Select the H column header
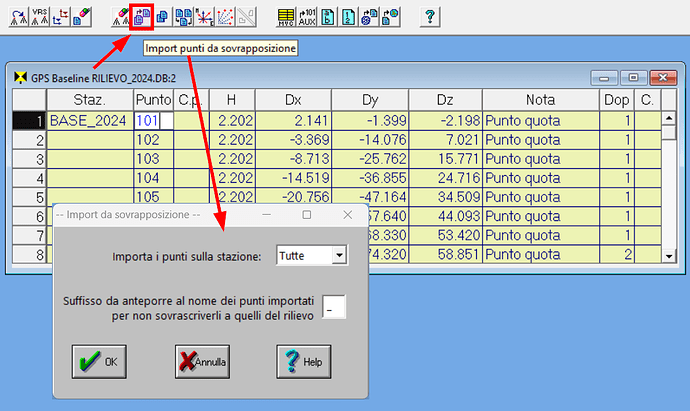The height and width of the screenshot is (411, 690). click(x=232, y=100)
